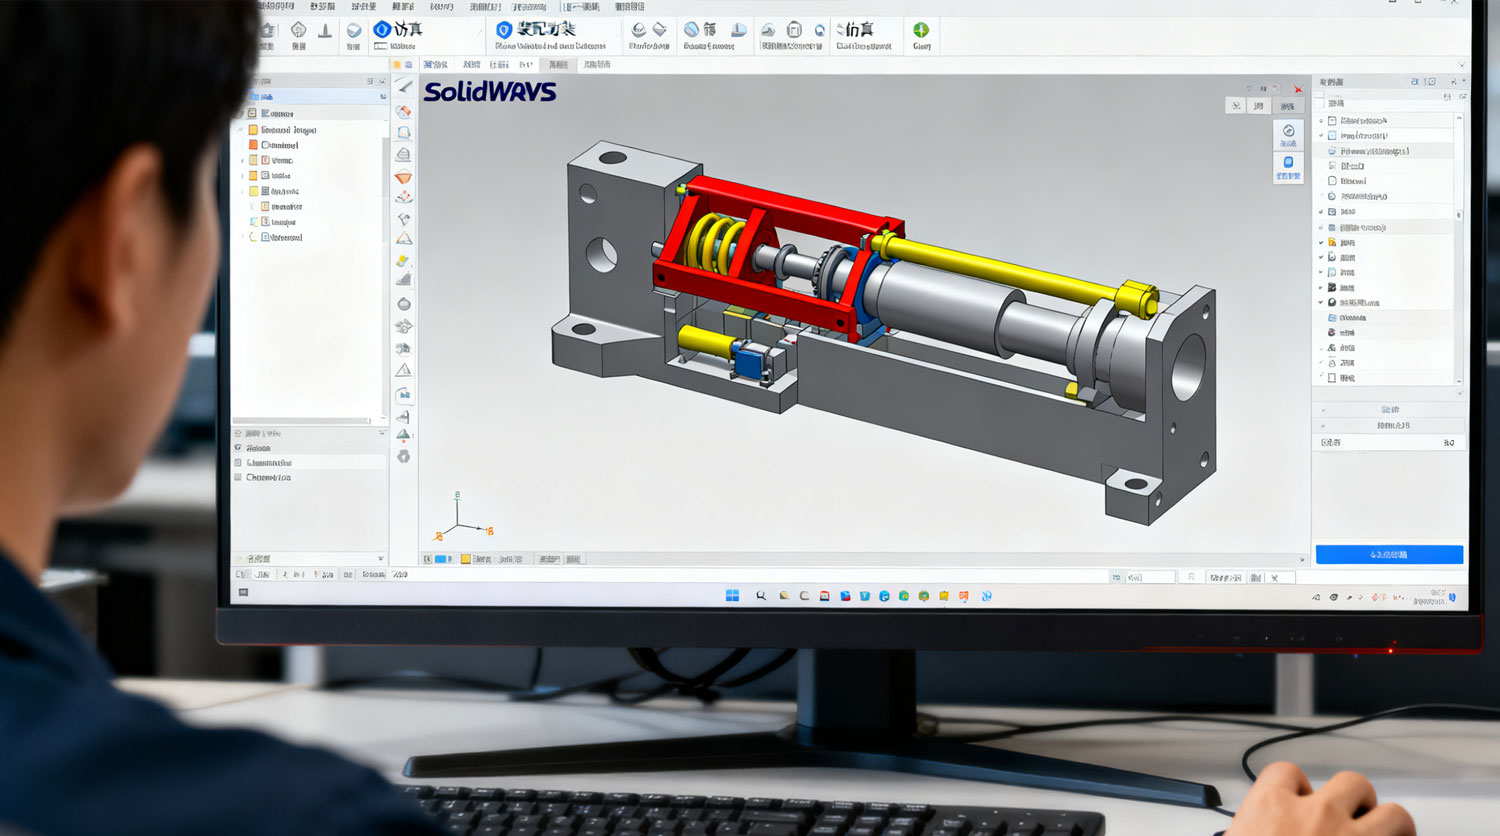Expand the plus node at the top of the feature tree
This screenshot has width=1500, height=836.
1321,121
